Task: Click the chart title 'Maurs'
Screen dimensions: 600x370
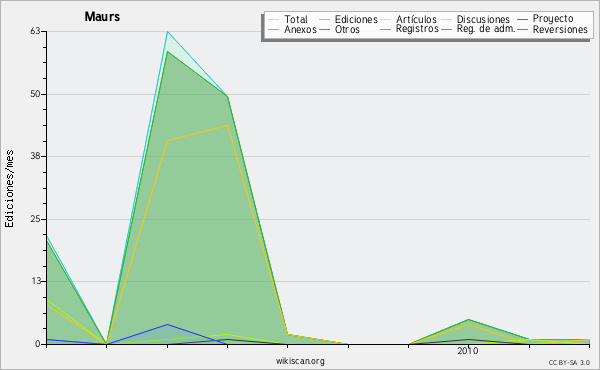Action: tap(102, 17)
